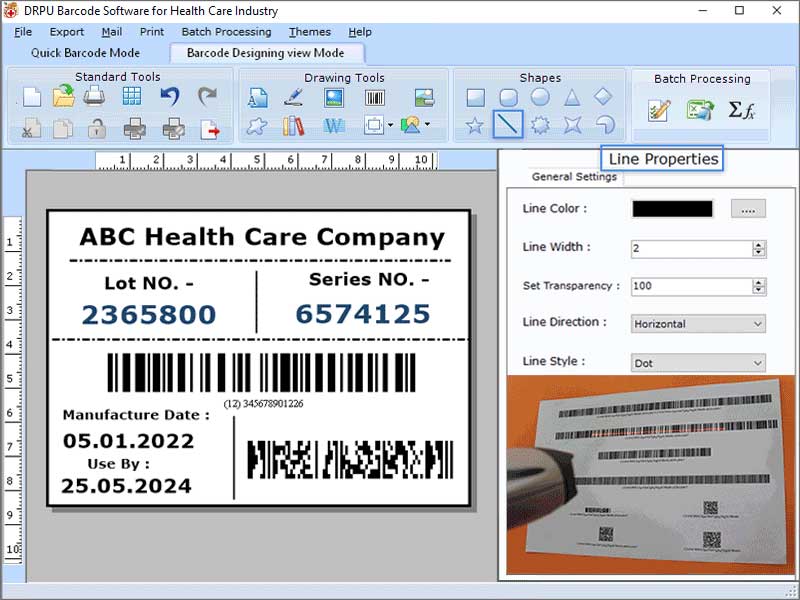Viewport: 800px width, 600px height.
Task: Click the barcode scanner photo thumbnail
Action: click(651, 475)
